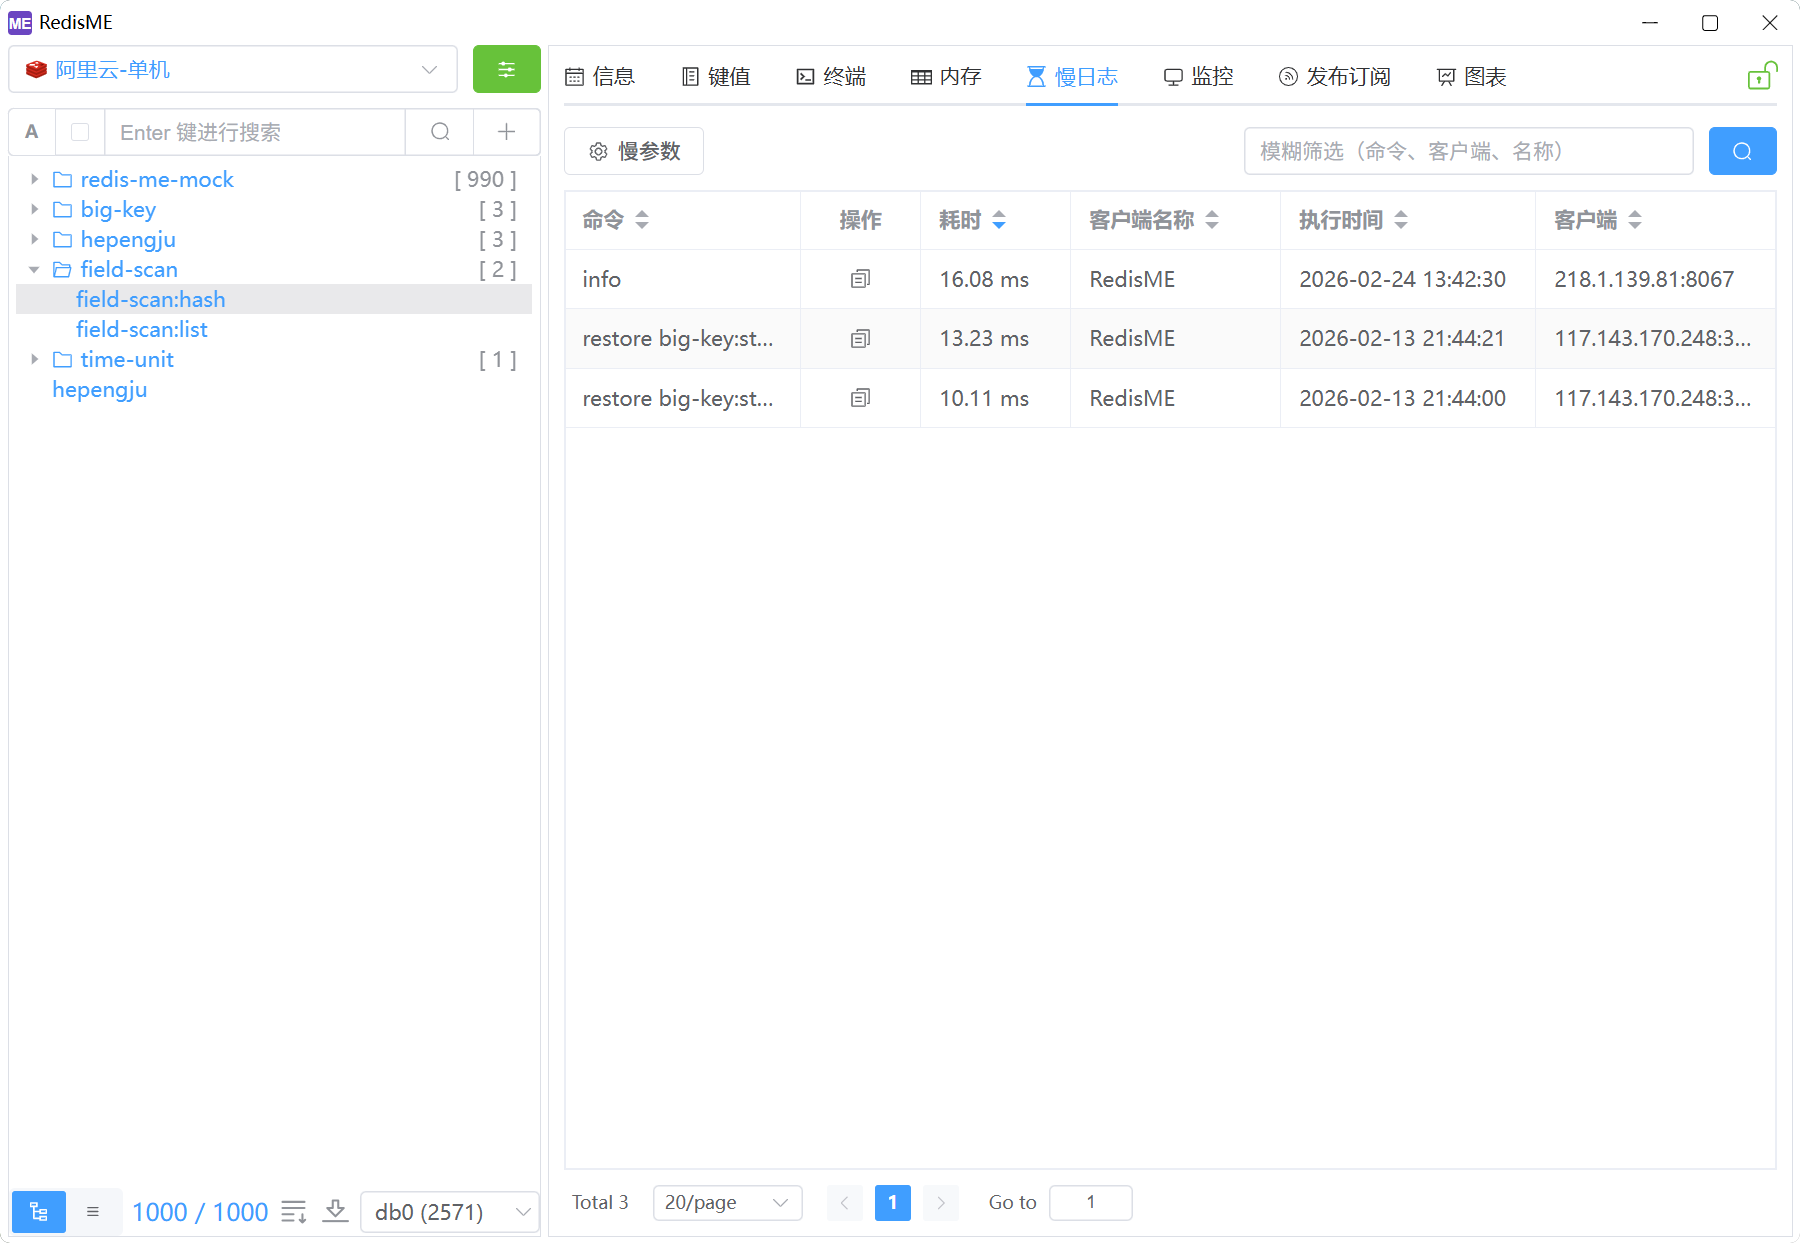Expand the redis-me-mock folder
1800x1243 pixels.
pos(35,179)
